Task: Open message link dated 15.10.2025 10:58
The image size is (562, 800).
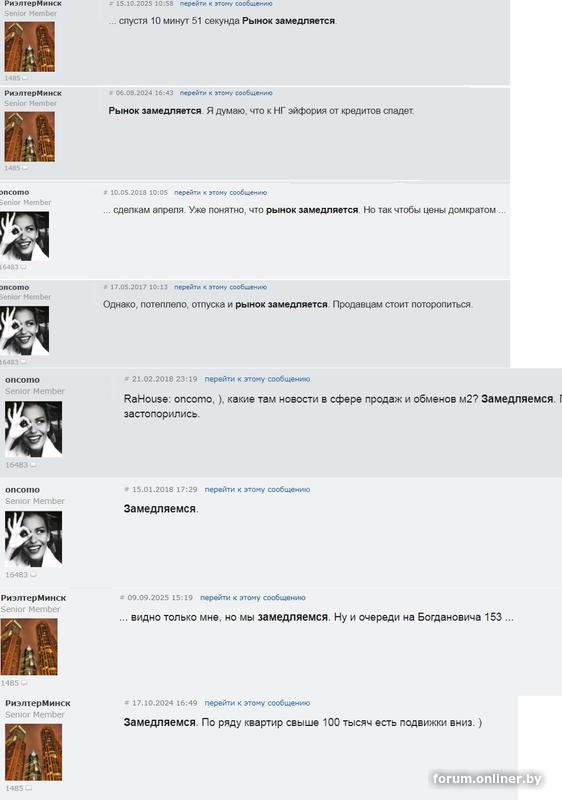Action: click(x=226, y=4)
